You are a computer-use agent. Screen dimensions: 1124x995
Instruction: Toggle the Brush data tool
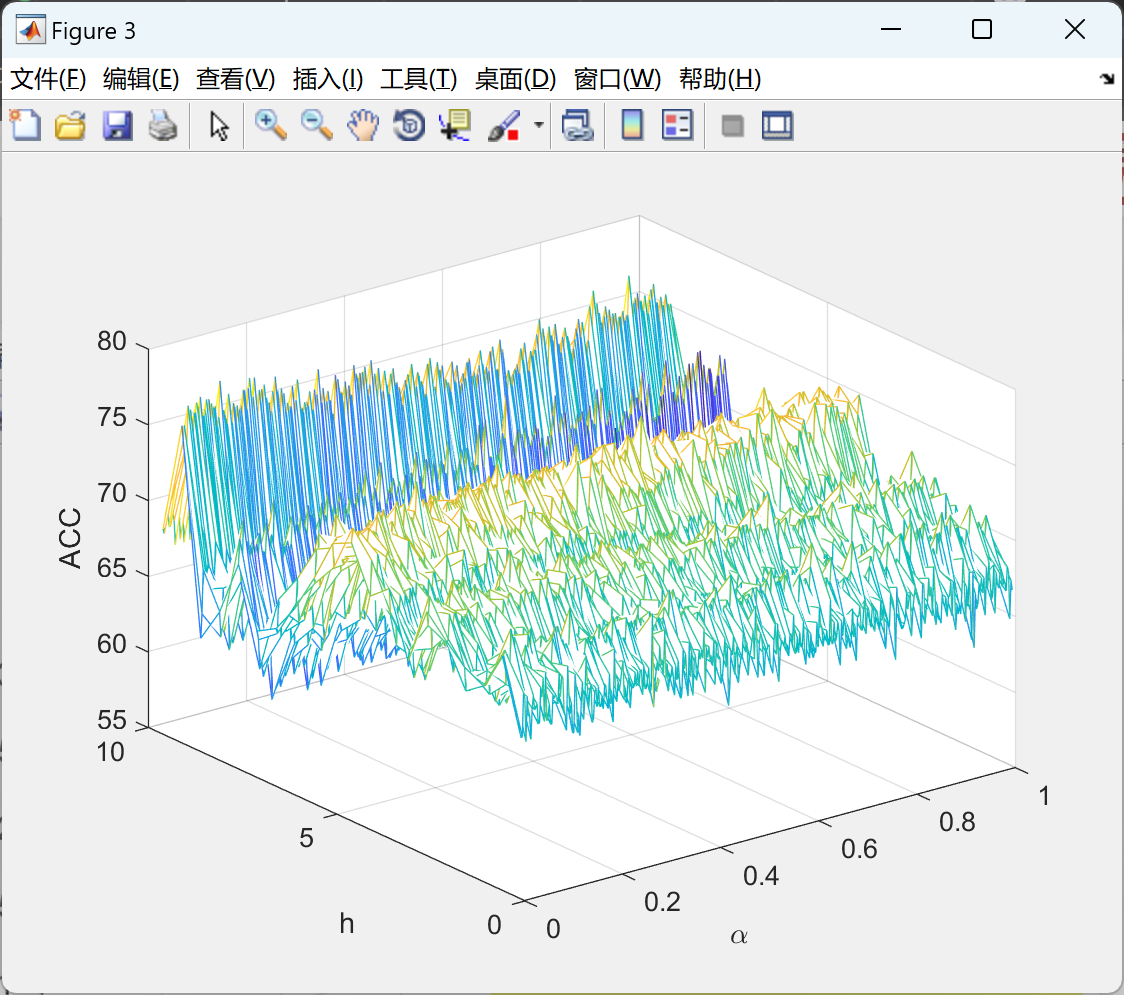pyautogui.click(x=504, y=125)
